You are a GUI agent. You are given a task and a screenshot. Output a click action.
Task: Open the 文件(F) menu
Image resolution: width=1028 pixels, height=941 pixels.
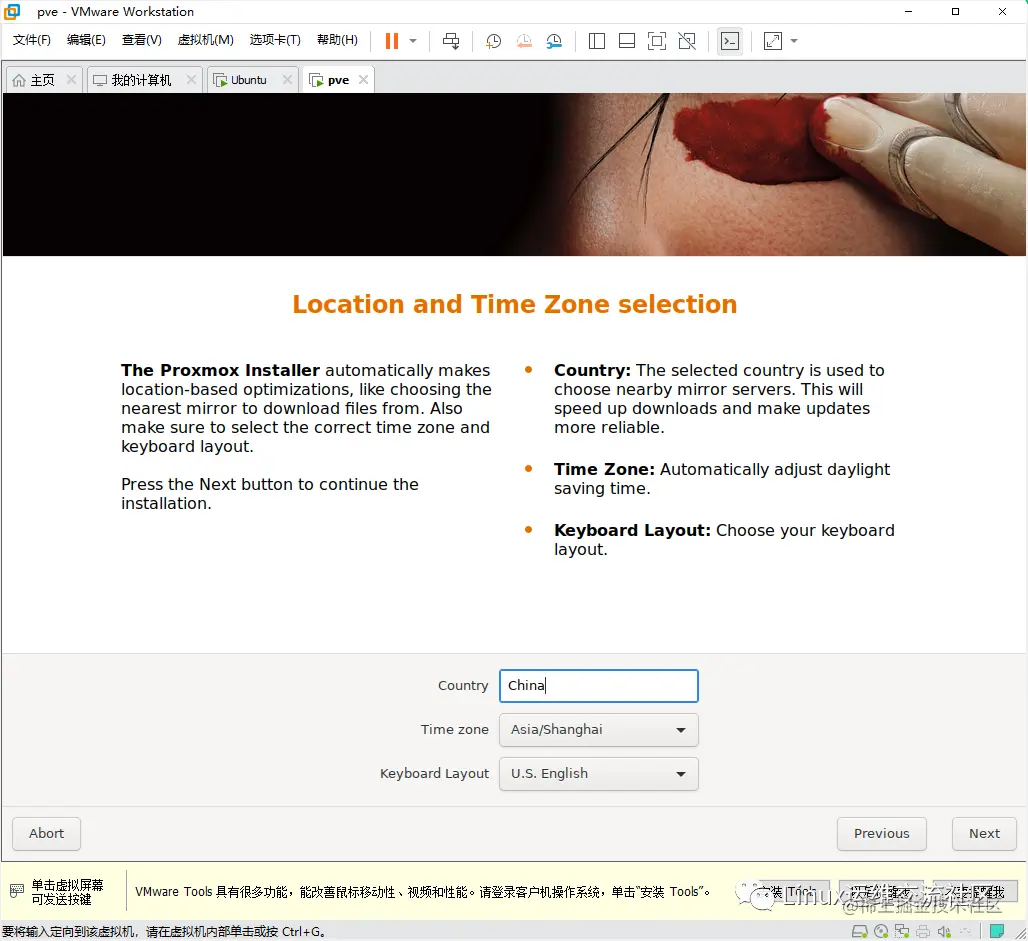(31, 40)
